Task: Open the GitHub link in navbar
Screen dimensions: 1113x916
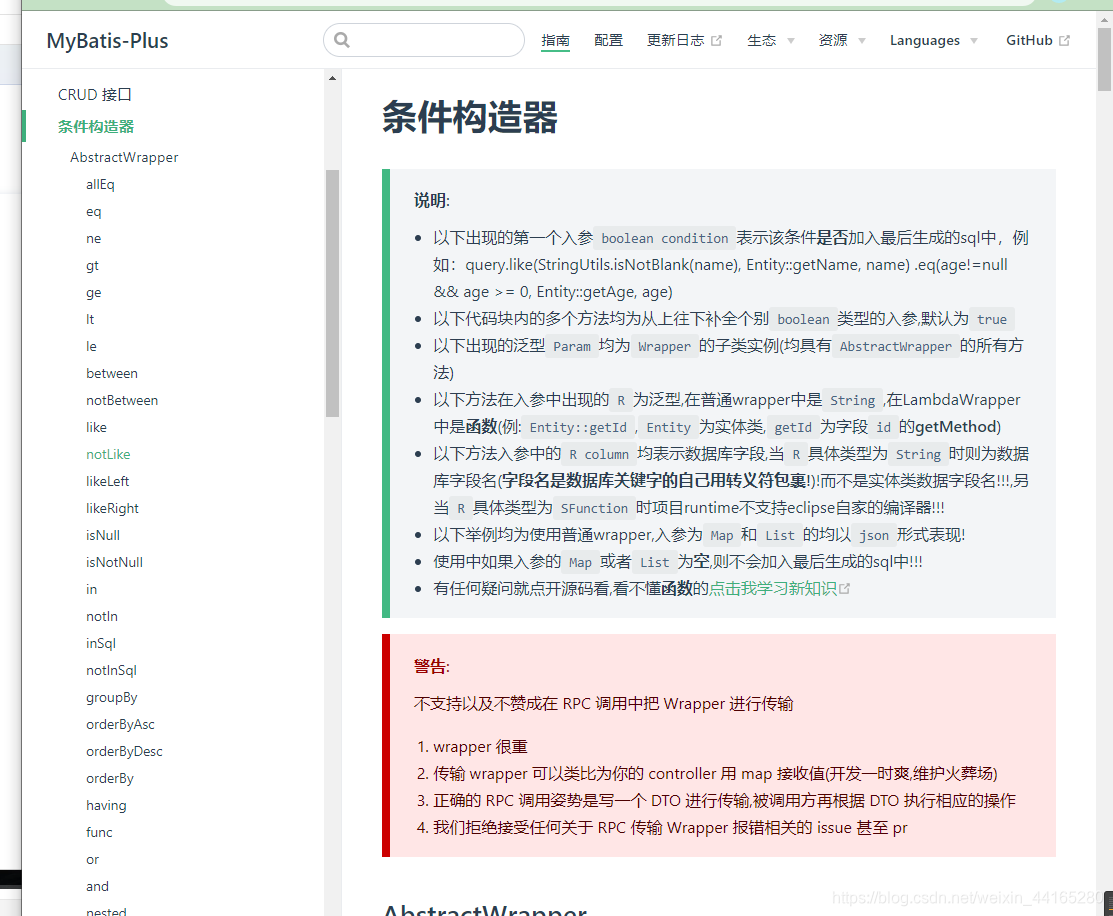Action: pyautogui.click(x=1029, y=40)
